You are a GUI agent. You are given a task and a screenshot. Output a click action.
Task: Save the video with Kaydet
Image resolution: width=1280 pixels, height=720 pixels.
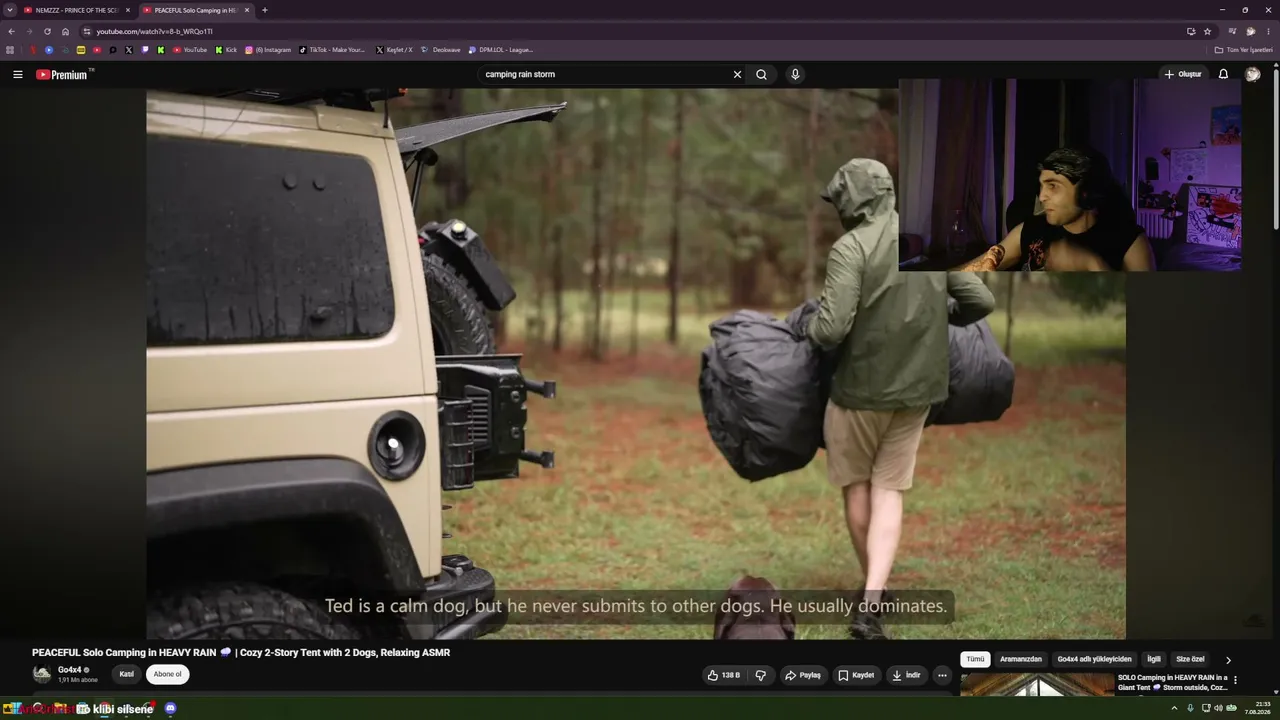click(856, 675)
